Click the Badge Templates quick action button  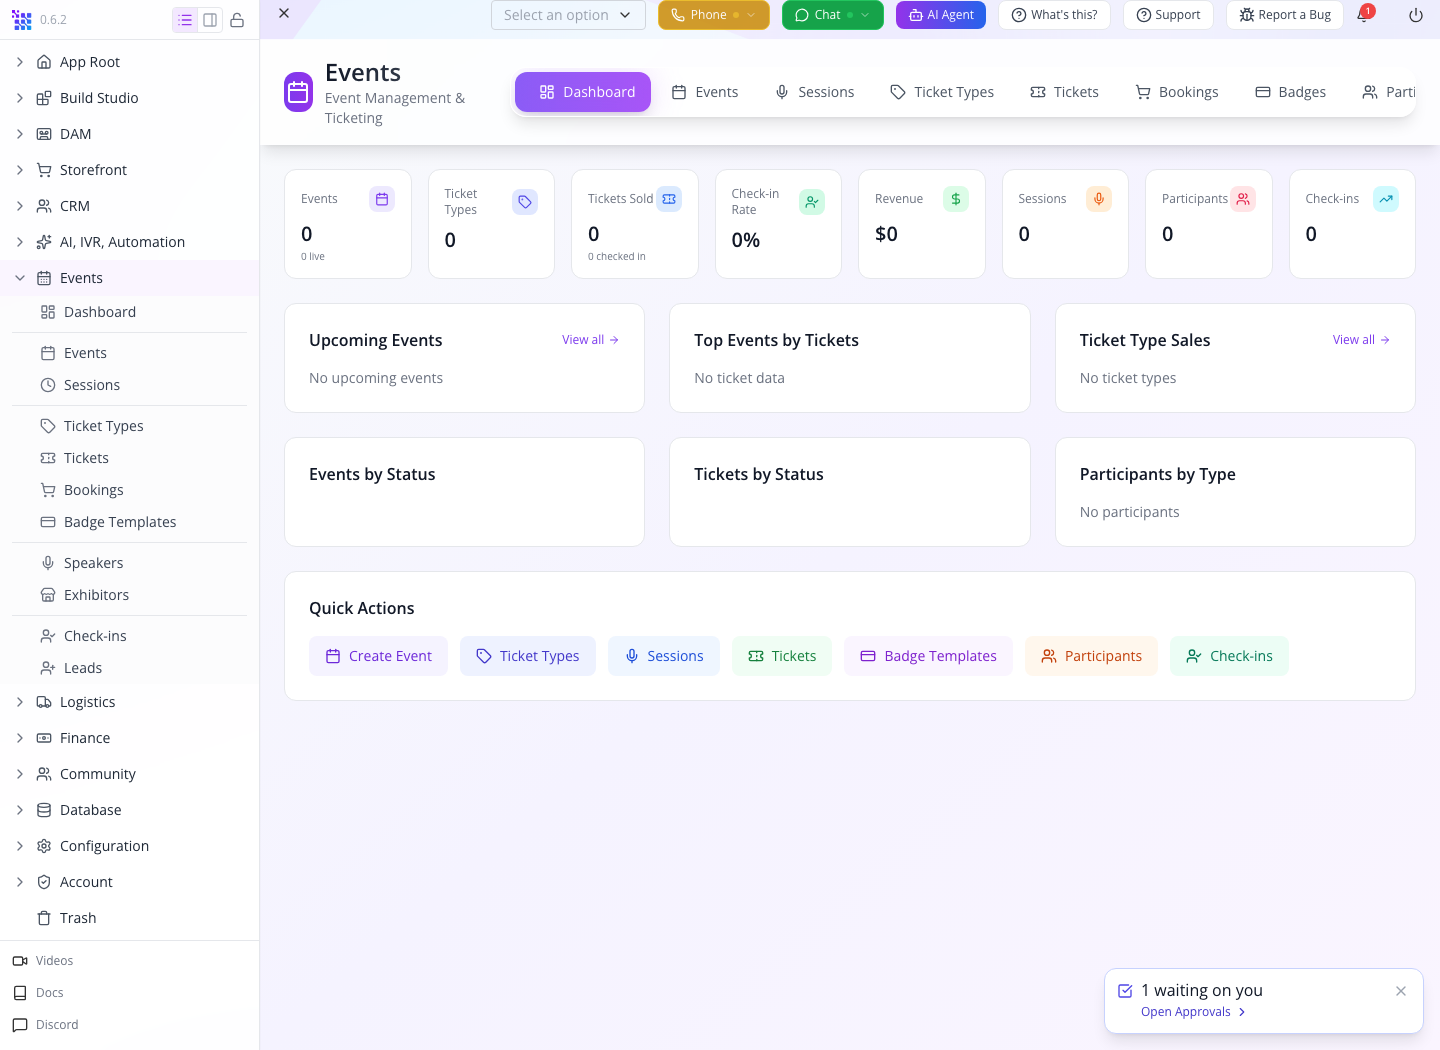coord(928,656)
